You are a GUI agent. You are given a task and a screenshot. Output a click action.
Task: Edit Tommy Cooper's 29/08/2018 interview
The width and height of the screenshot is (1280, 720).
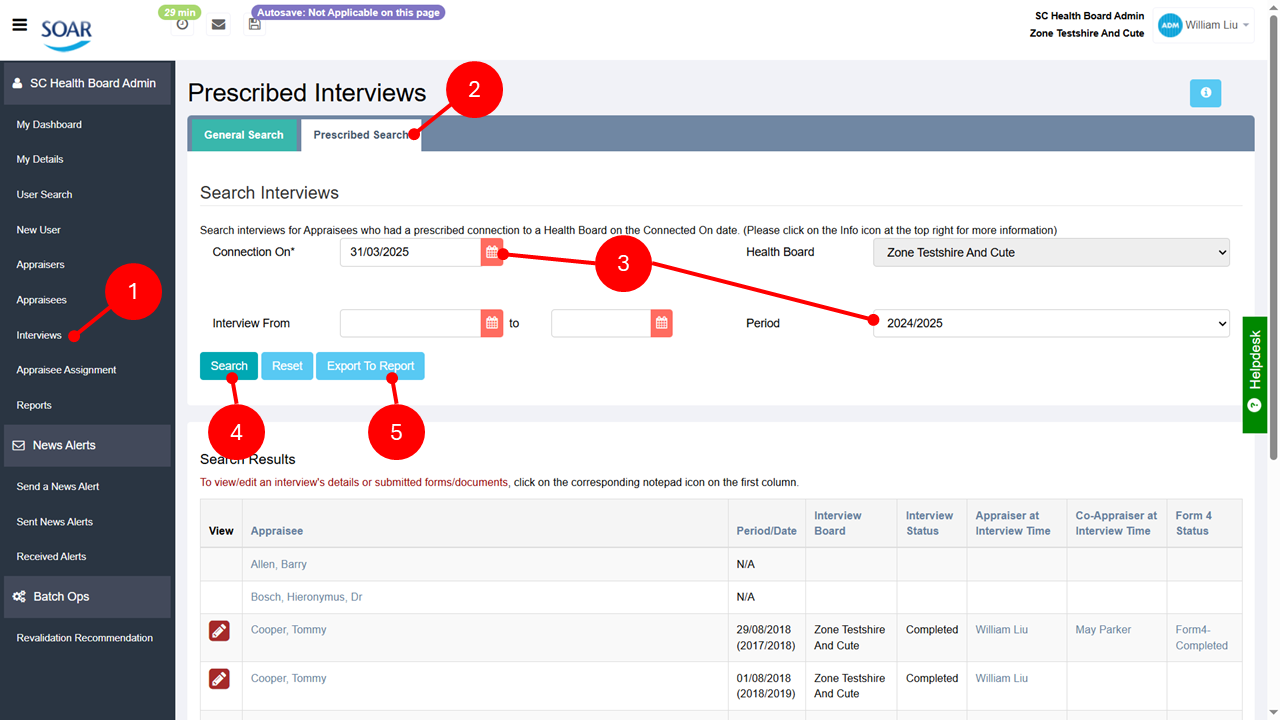[x=219, y=631]
